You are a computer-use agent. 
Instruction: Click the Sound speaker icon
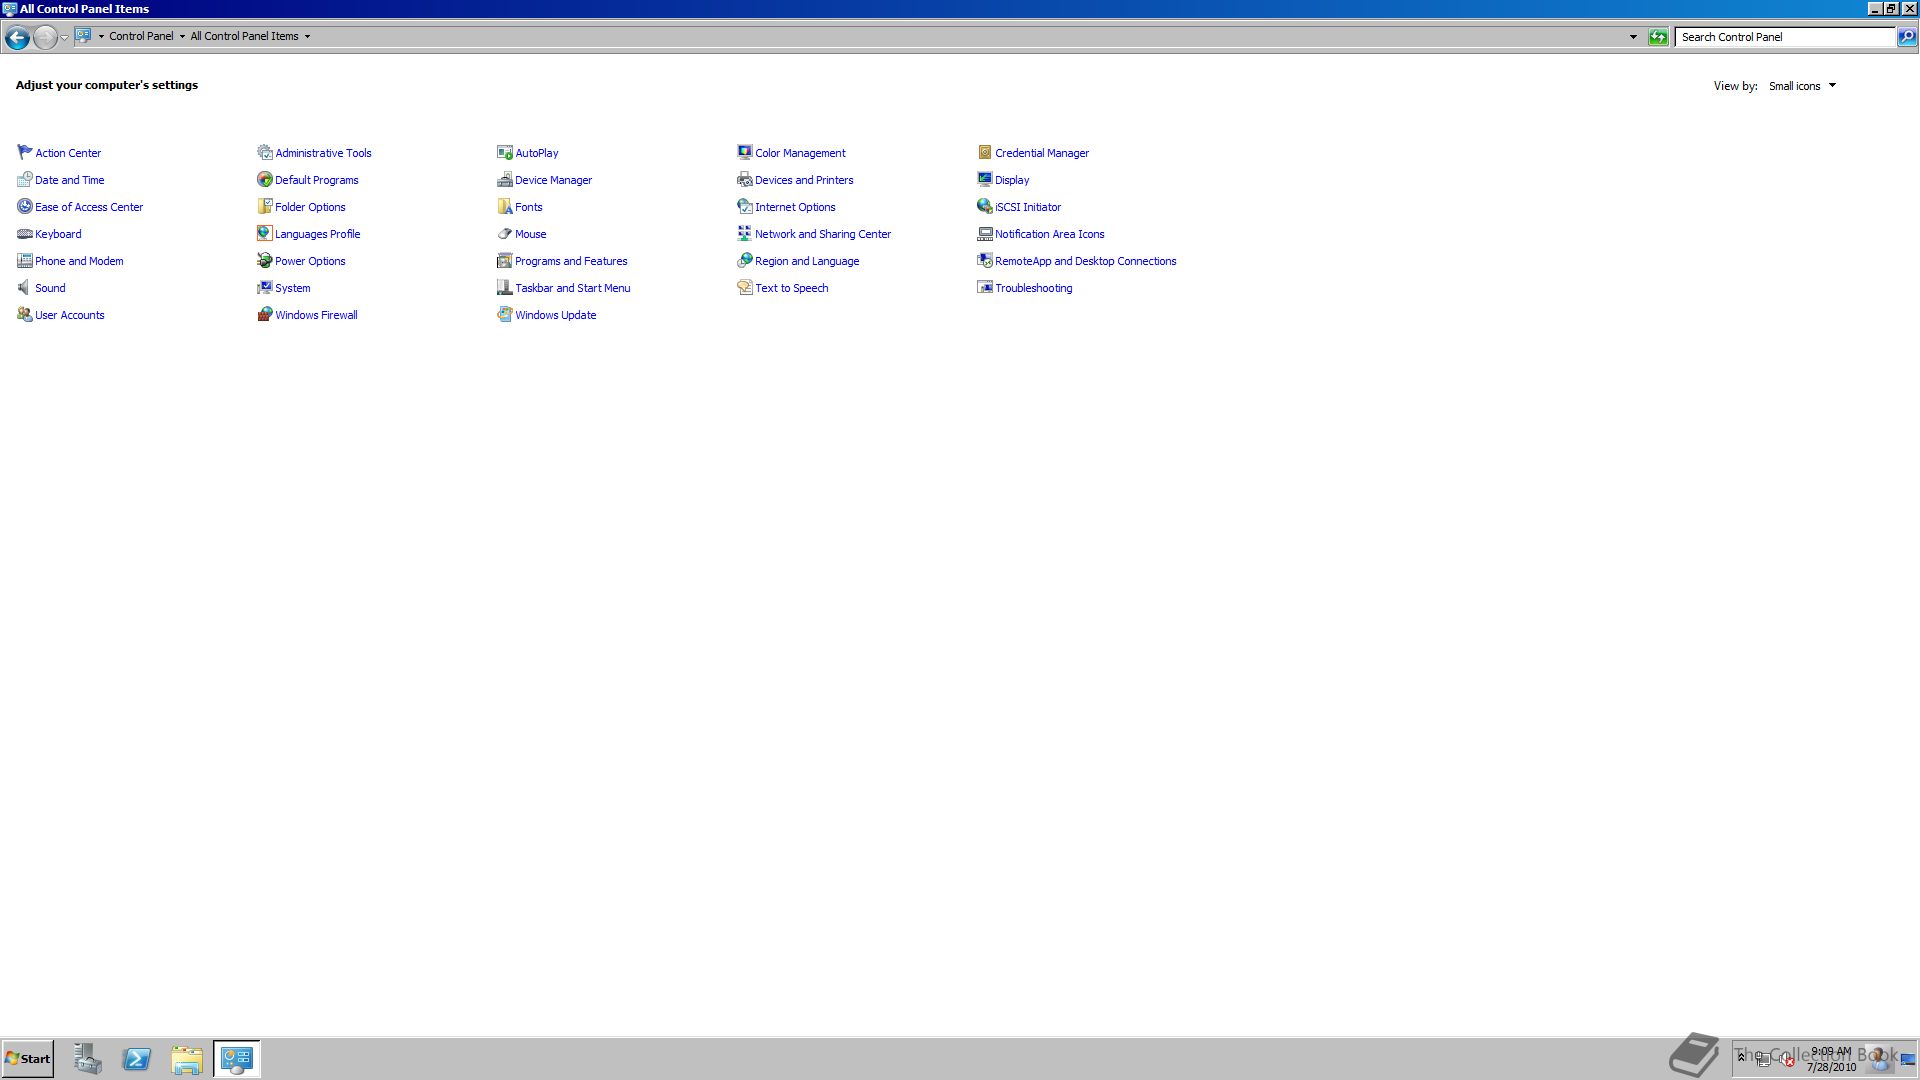coord(24,287)
